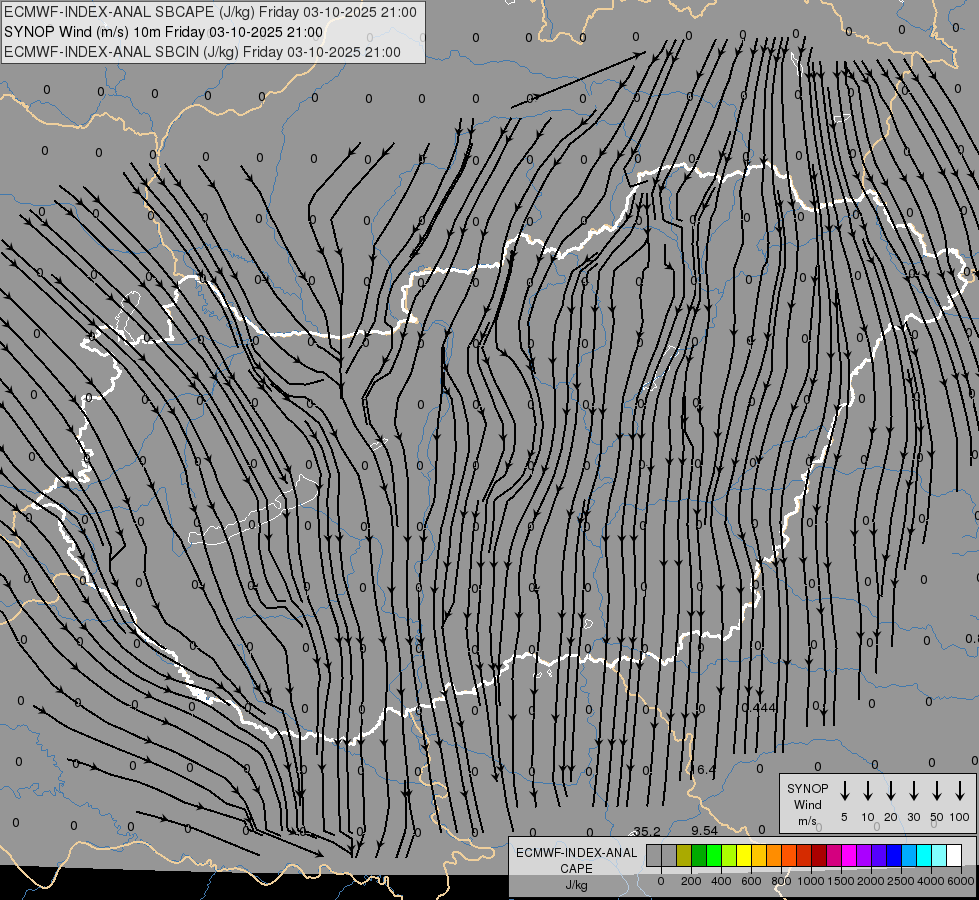Select the olive CAPE legend swatch
979x900 pixels.
click(x=684, y=856)
